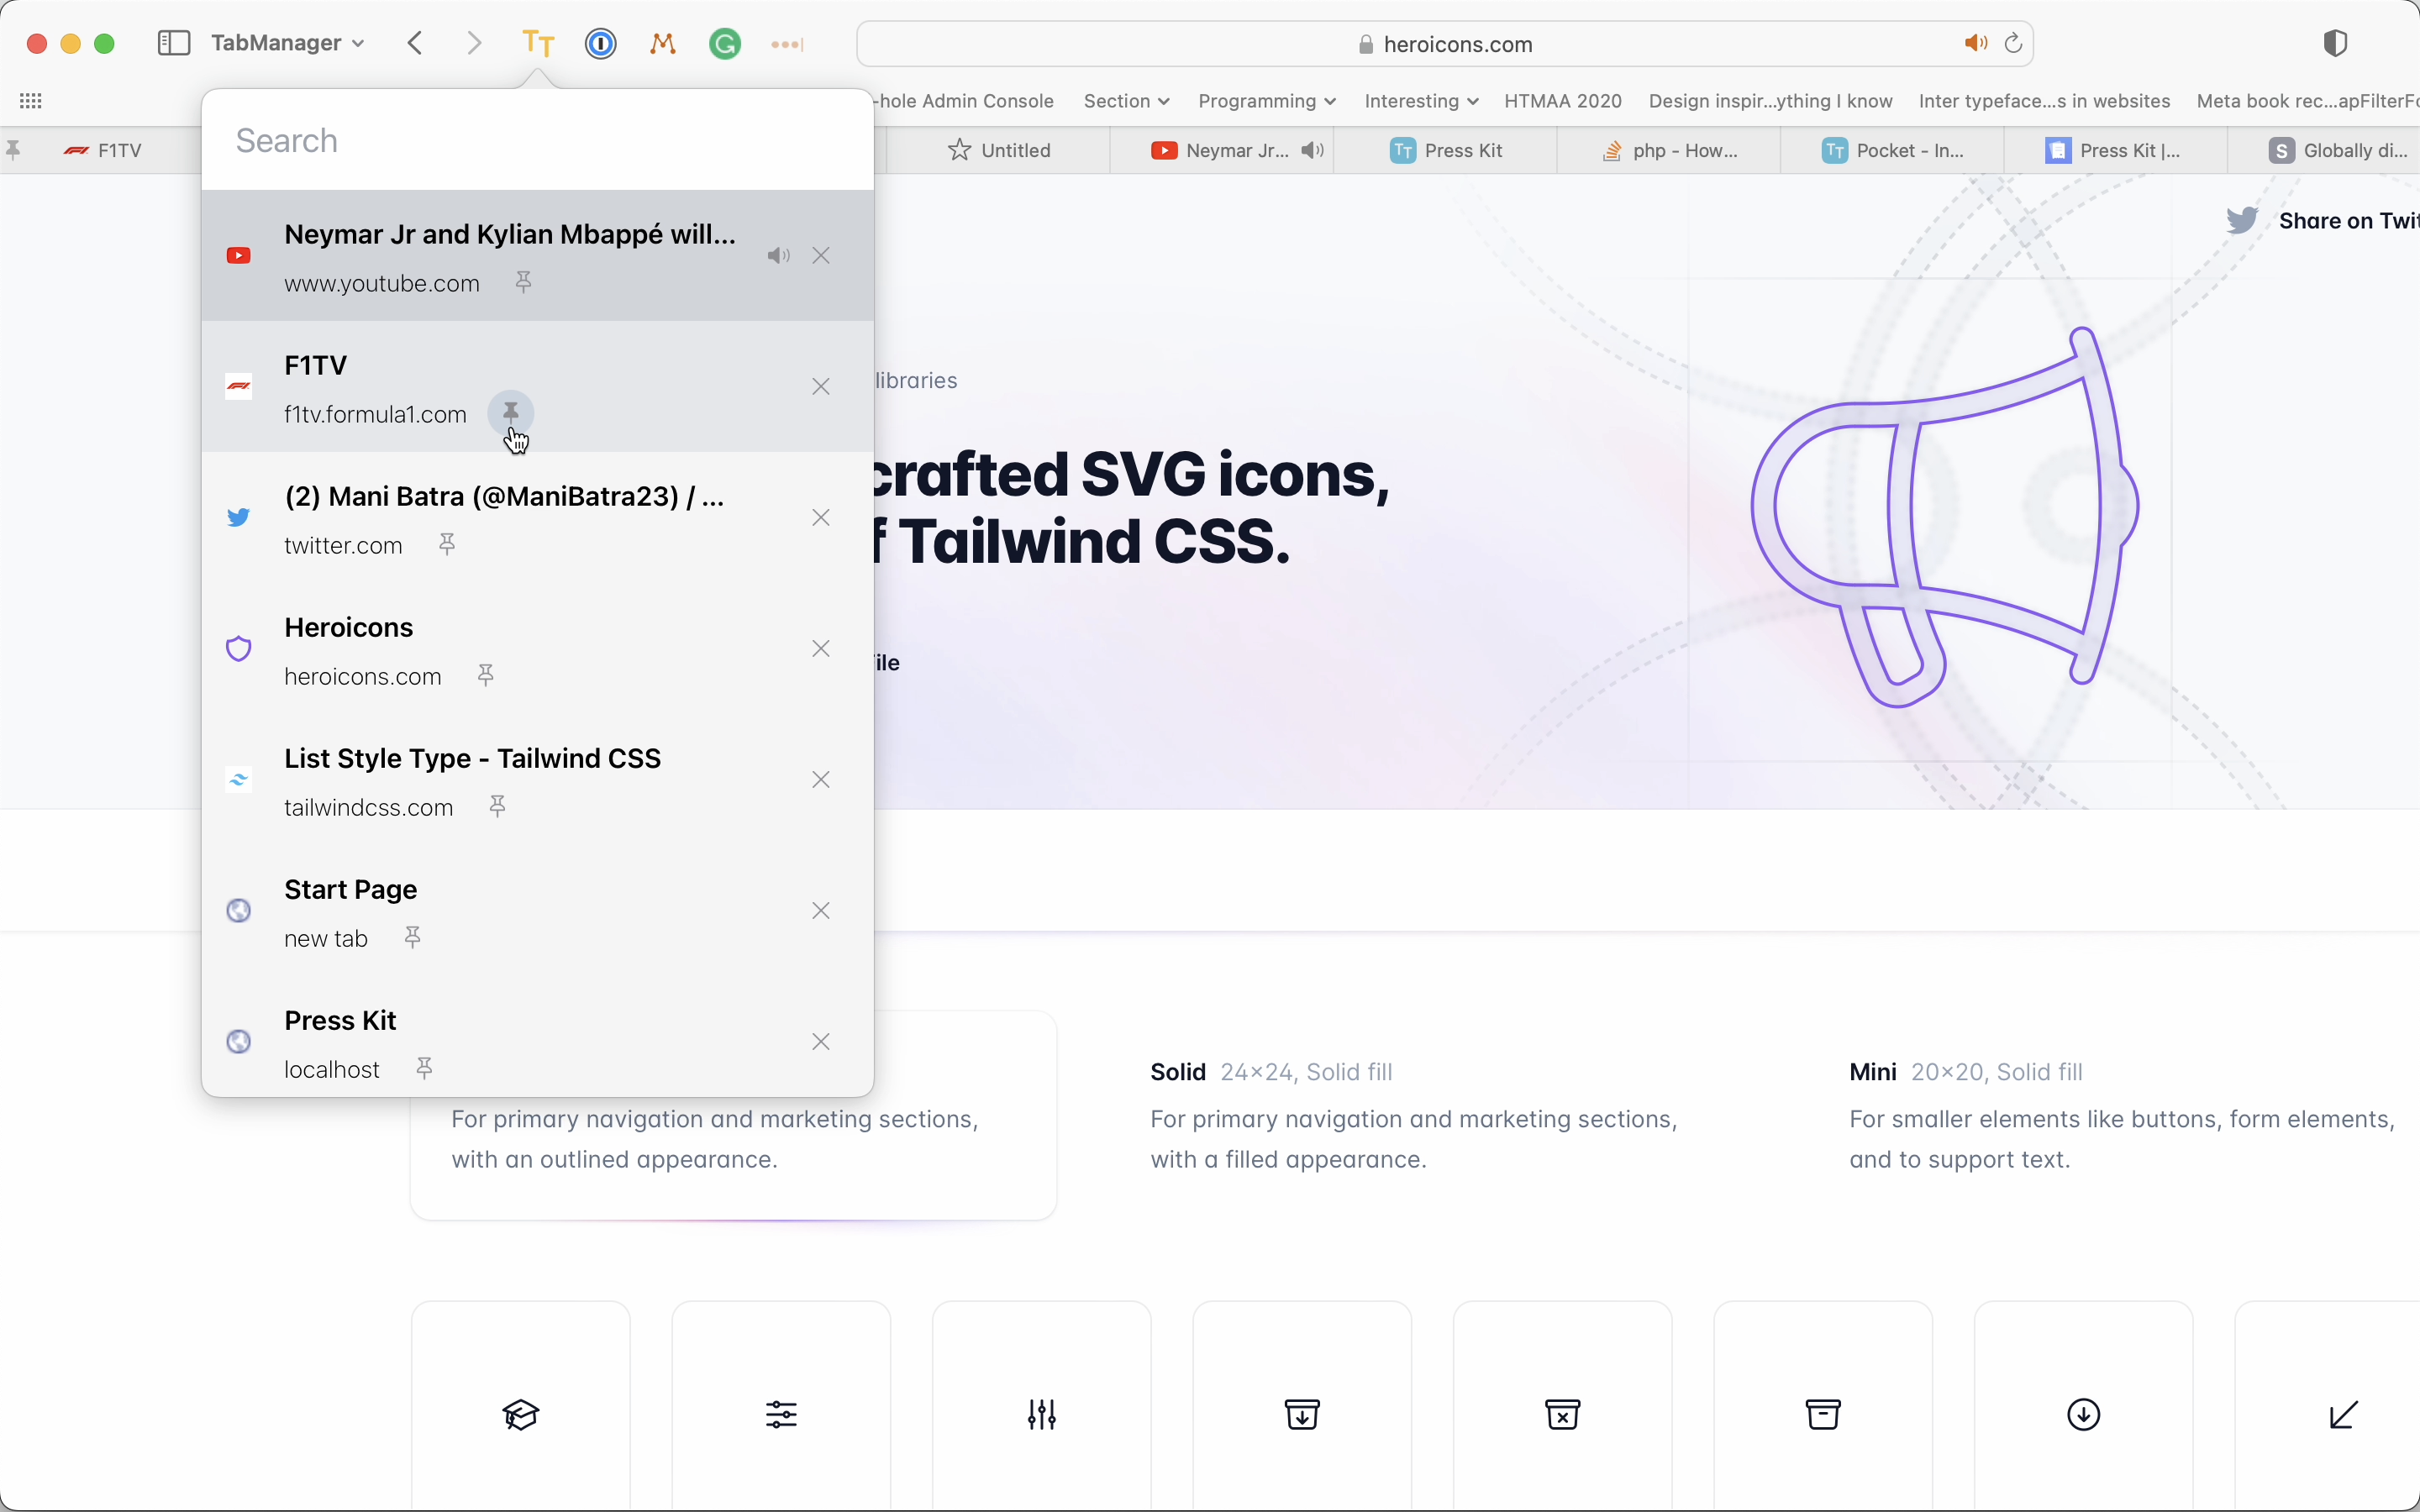
Task: Click the orange M extension icon
Action: point(663,43)
